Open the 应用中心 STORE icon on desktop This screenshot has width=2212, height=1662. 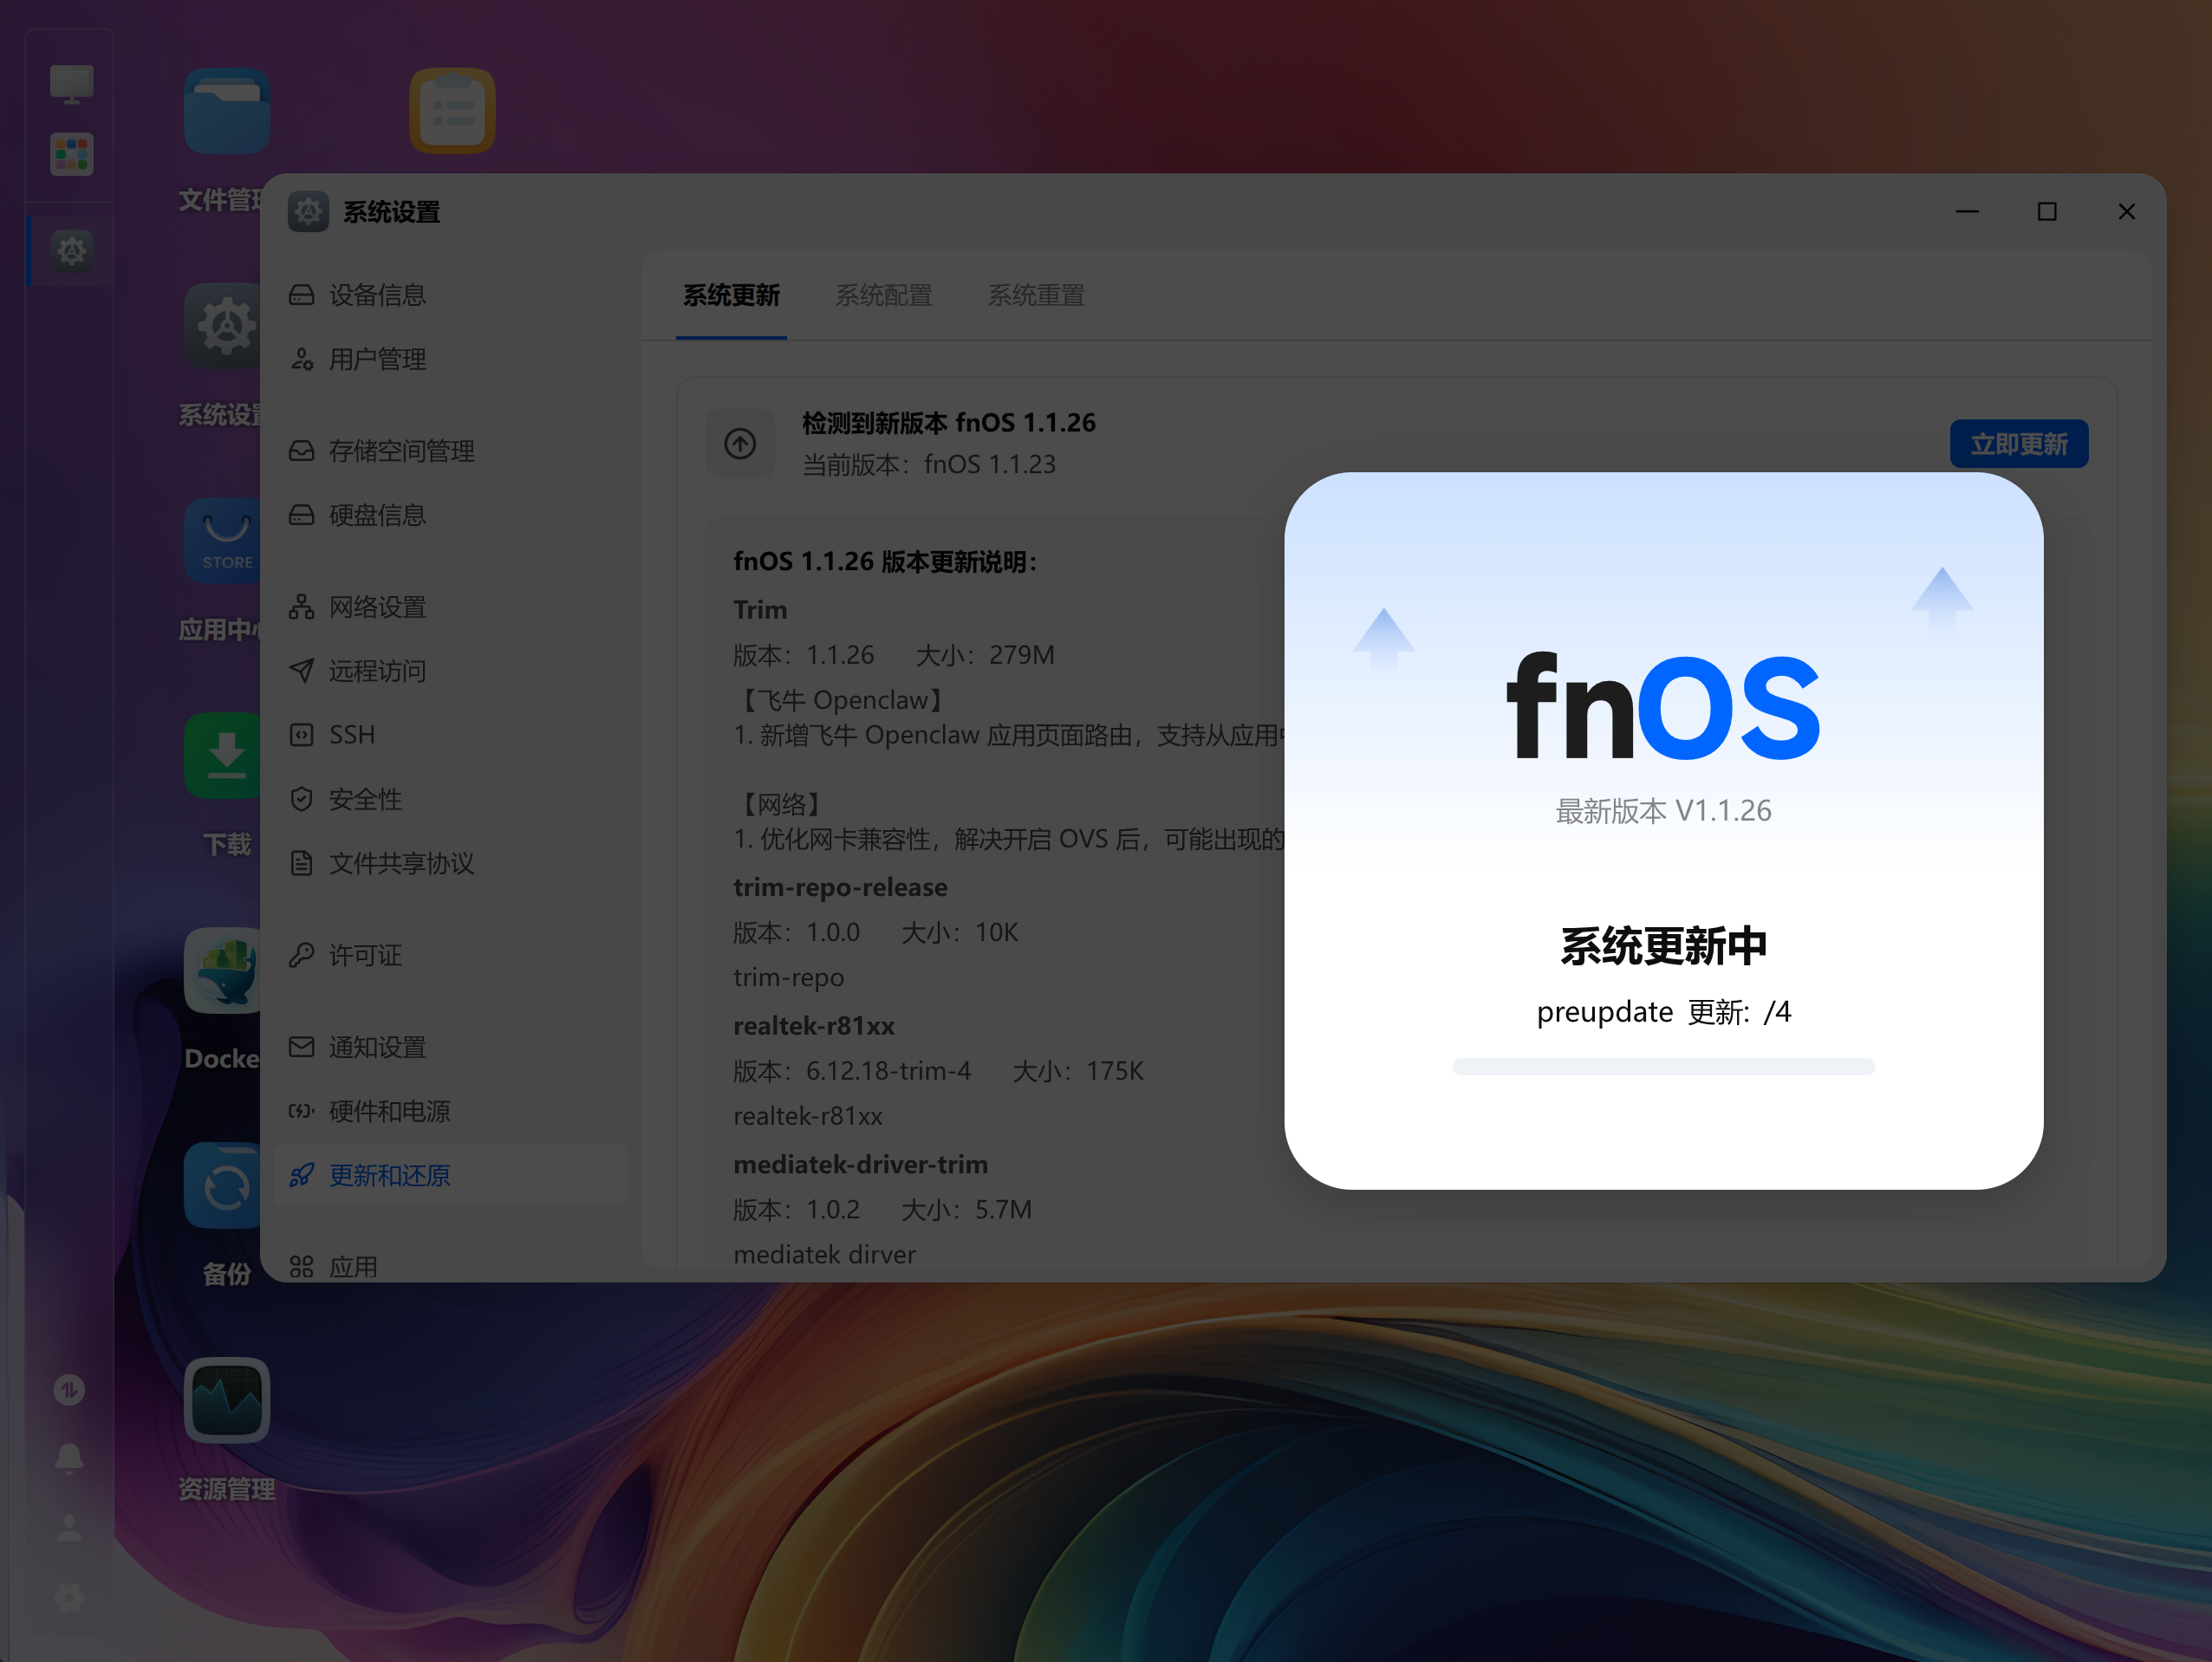[x=223, y=541]
